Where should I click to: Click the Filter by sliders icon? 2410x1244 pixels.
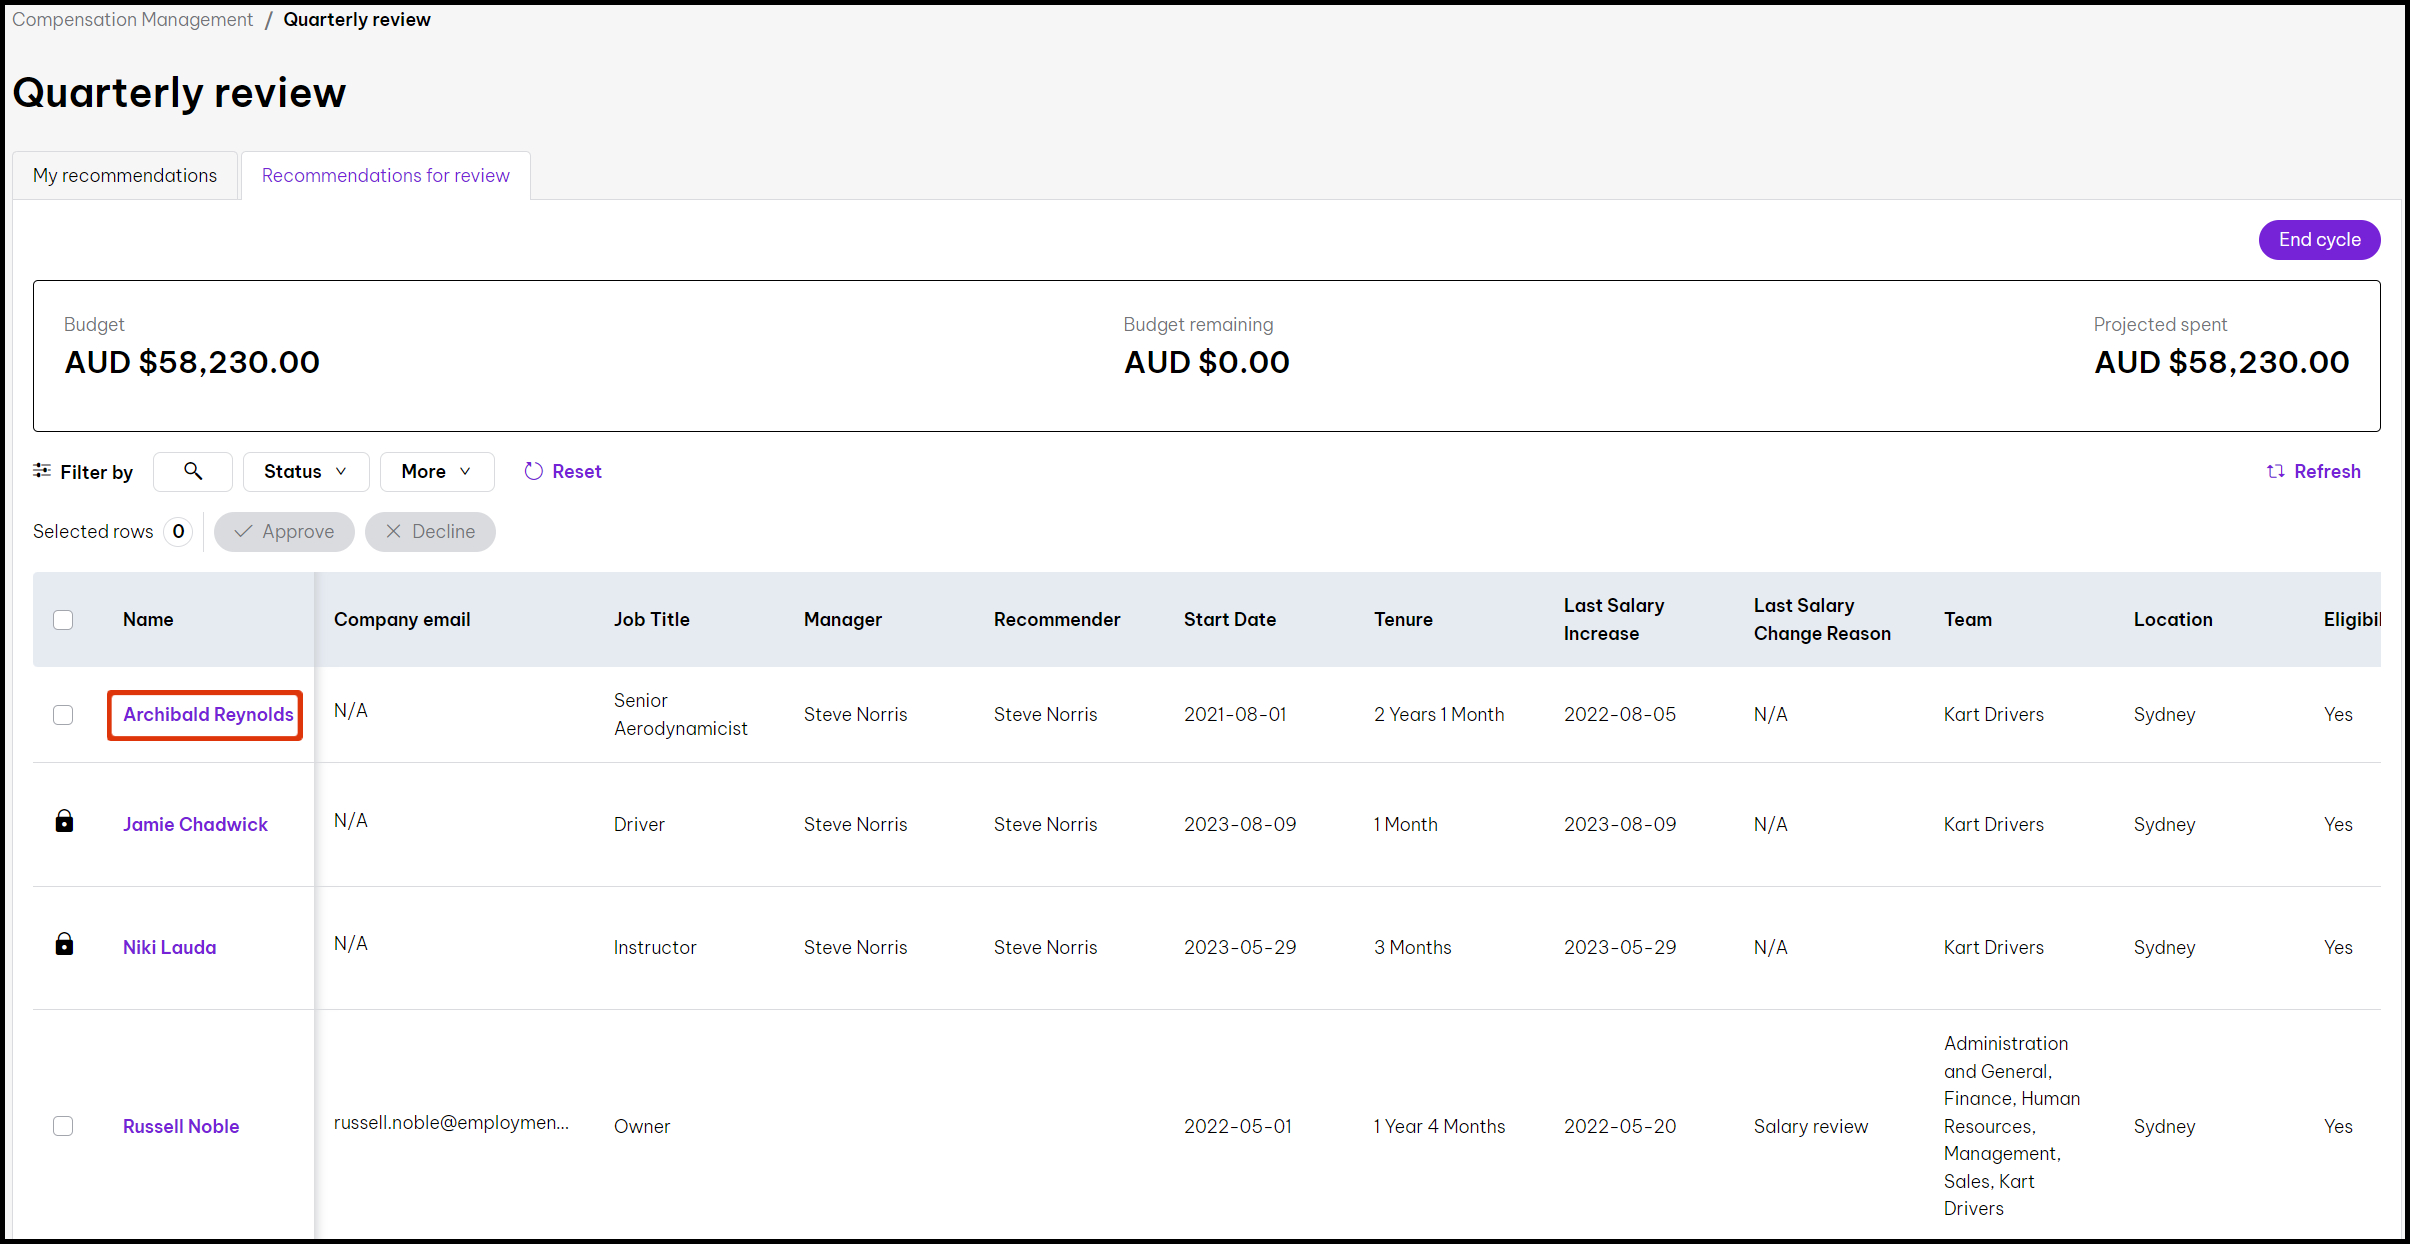point(42,471)
